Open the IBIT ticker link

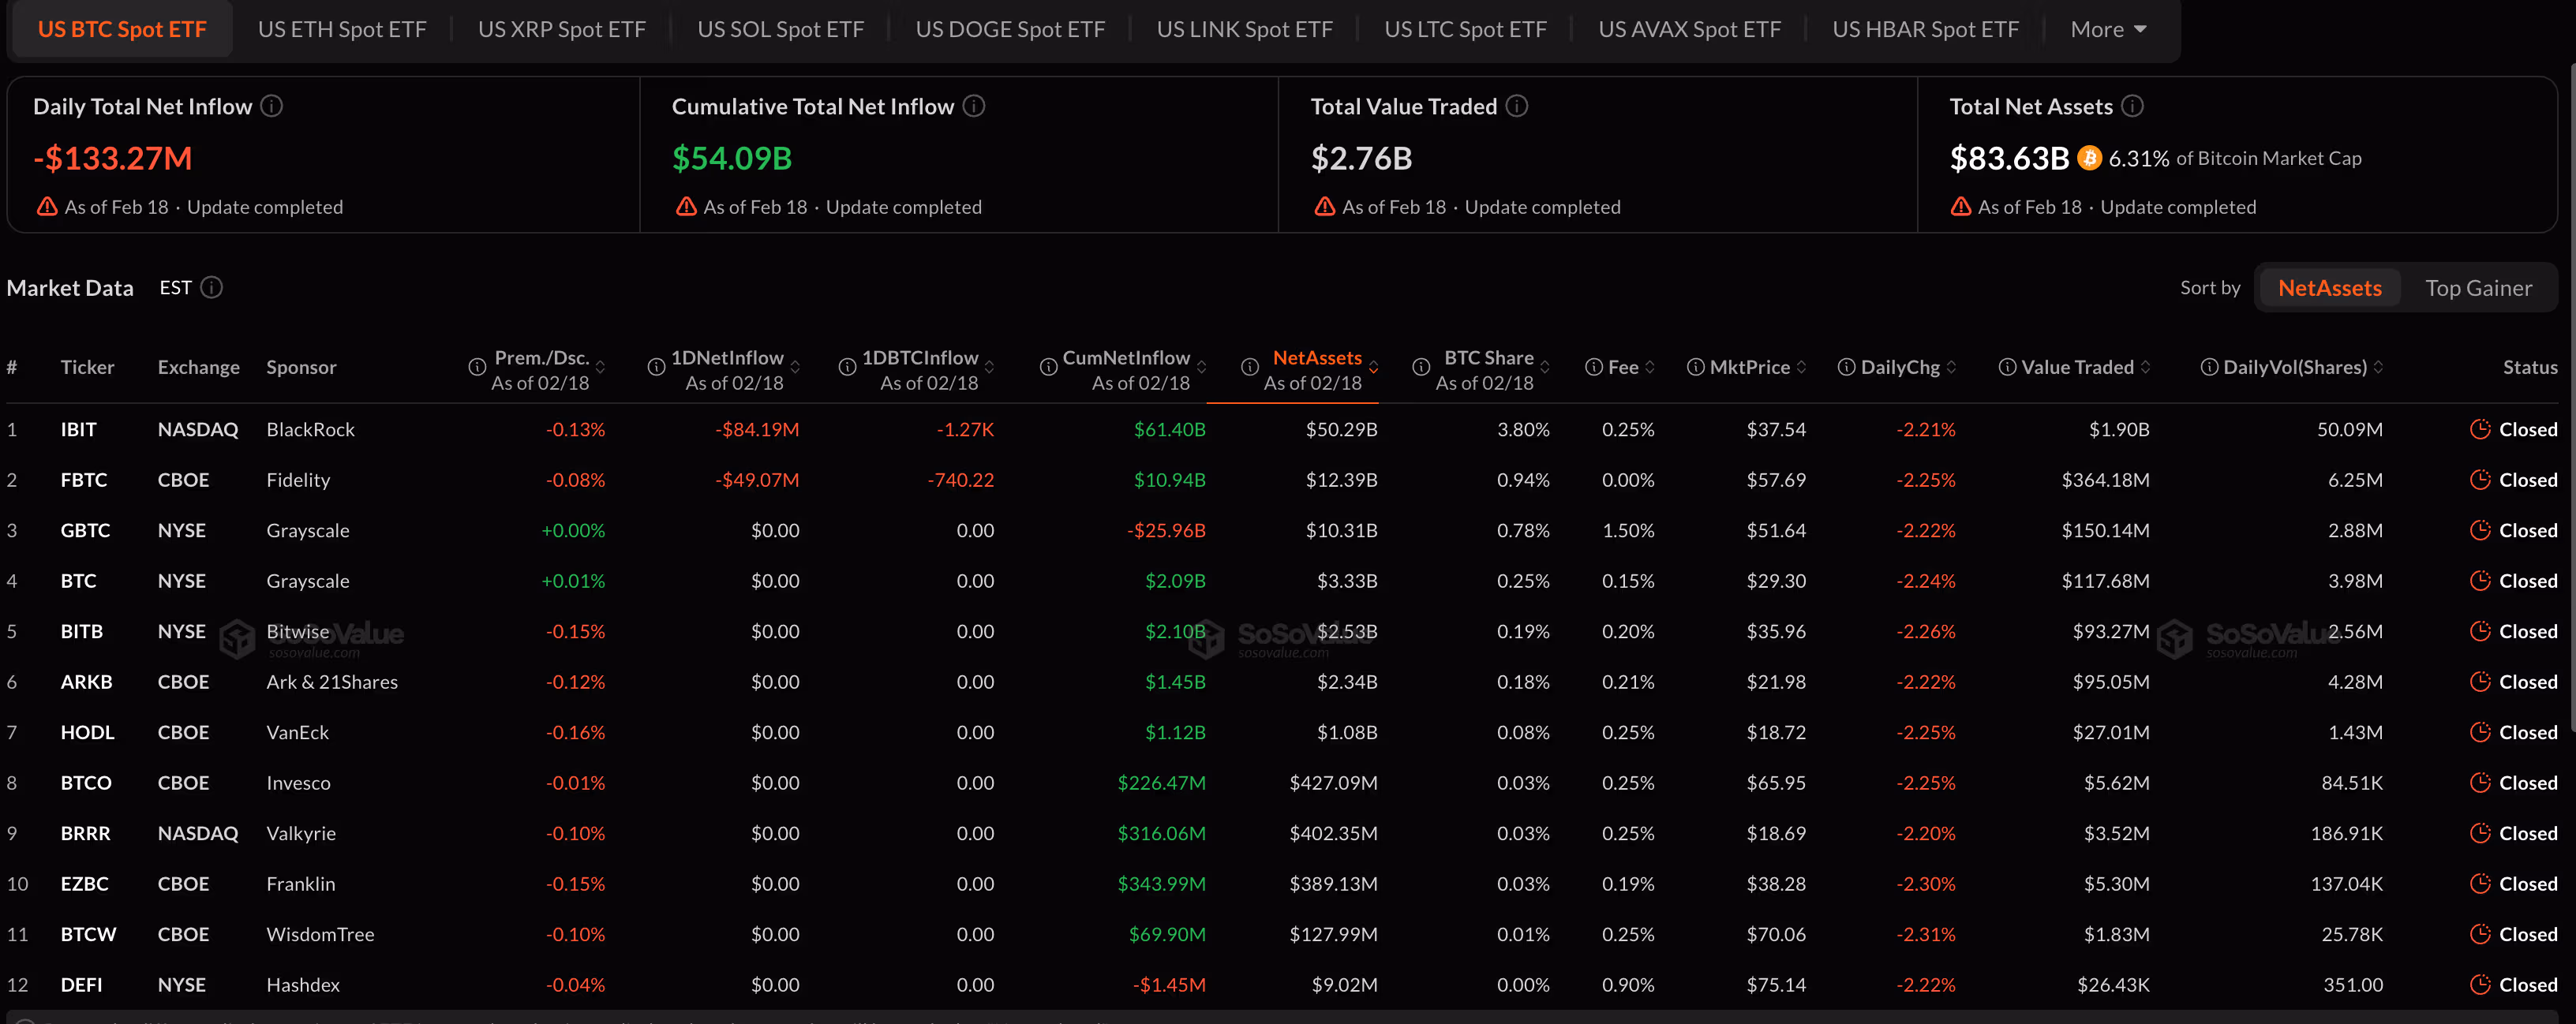(78, 430)
